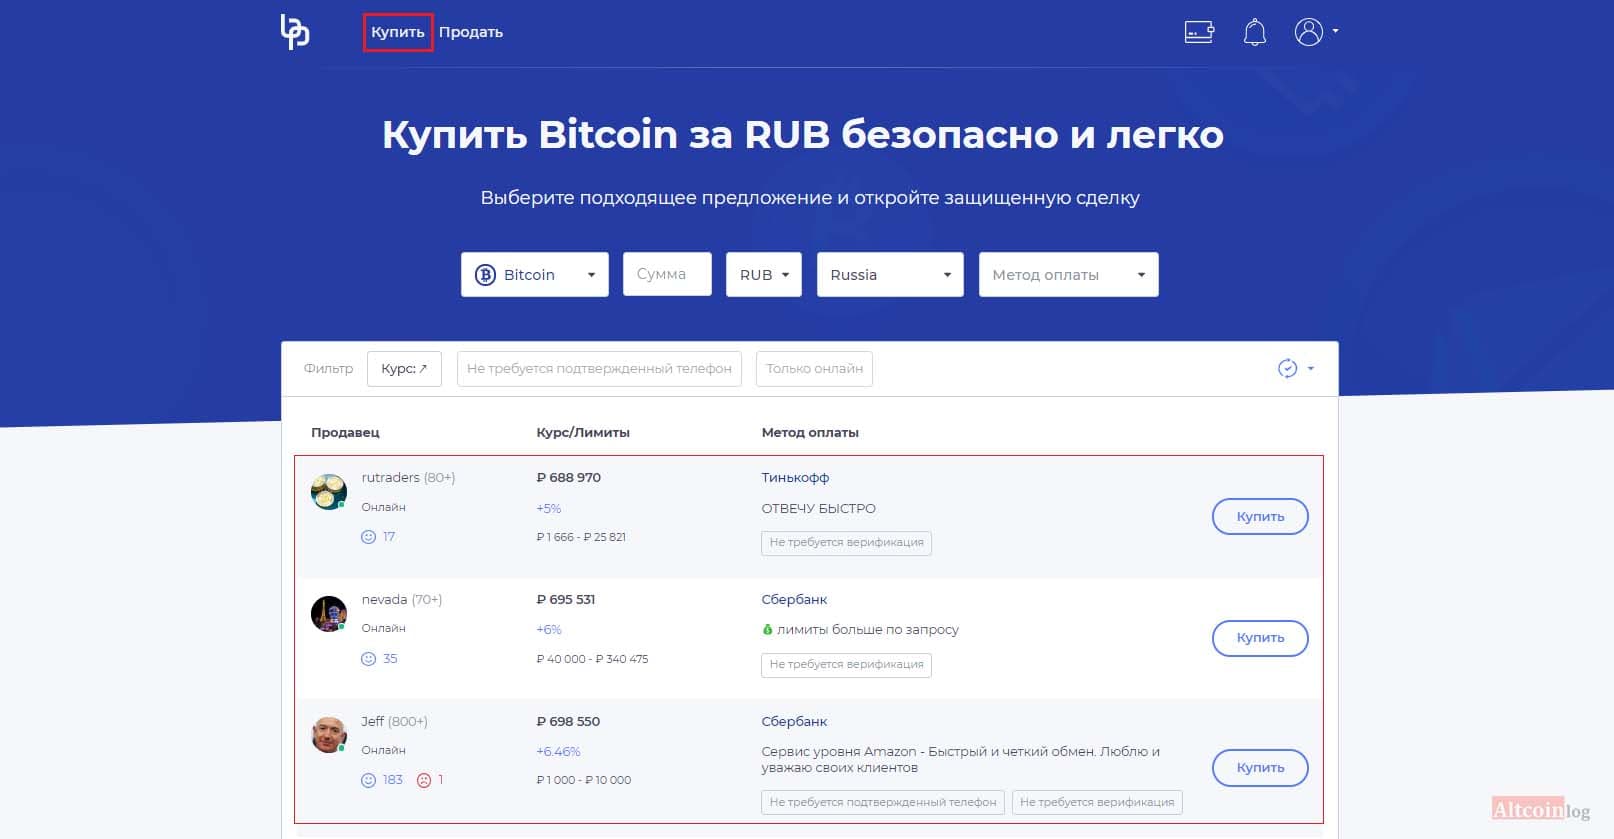
Task: Click the refresh auto-update icon in filter bar
Action: [x=1287, y=368]
